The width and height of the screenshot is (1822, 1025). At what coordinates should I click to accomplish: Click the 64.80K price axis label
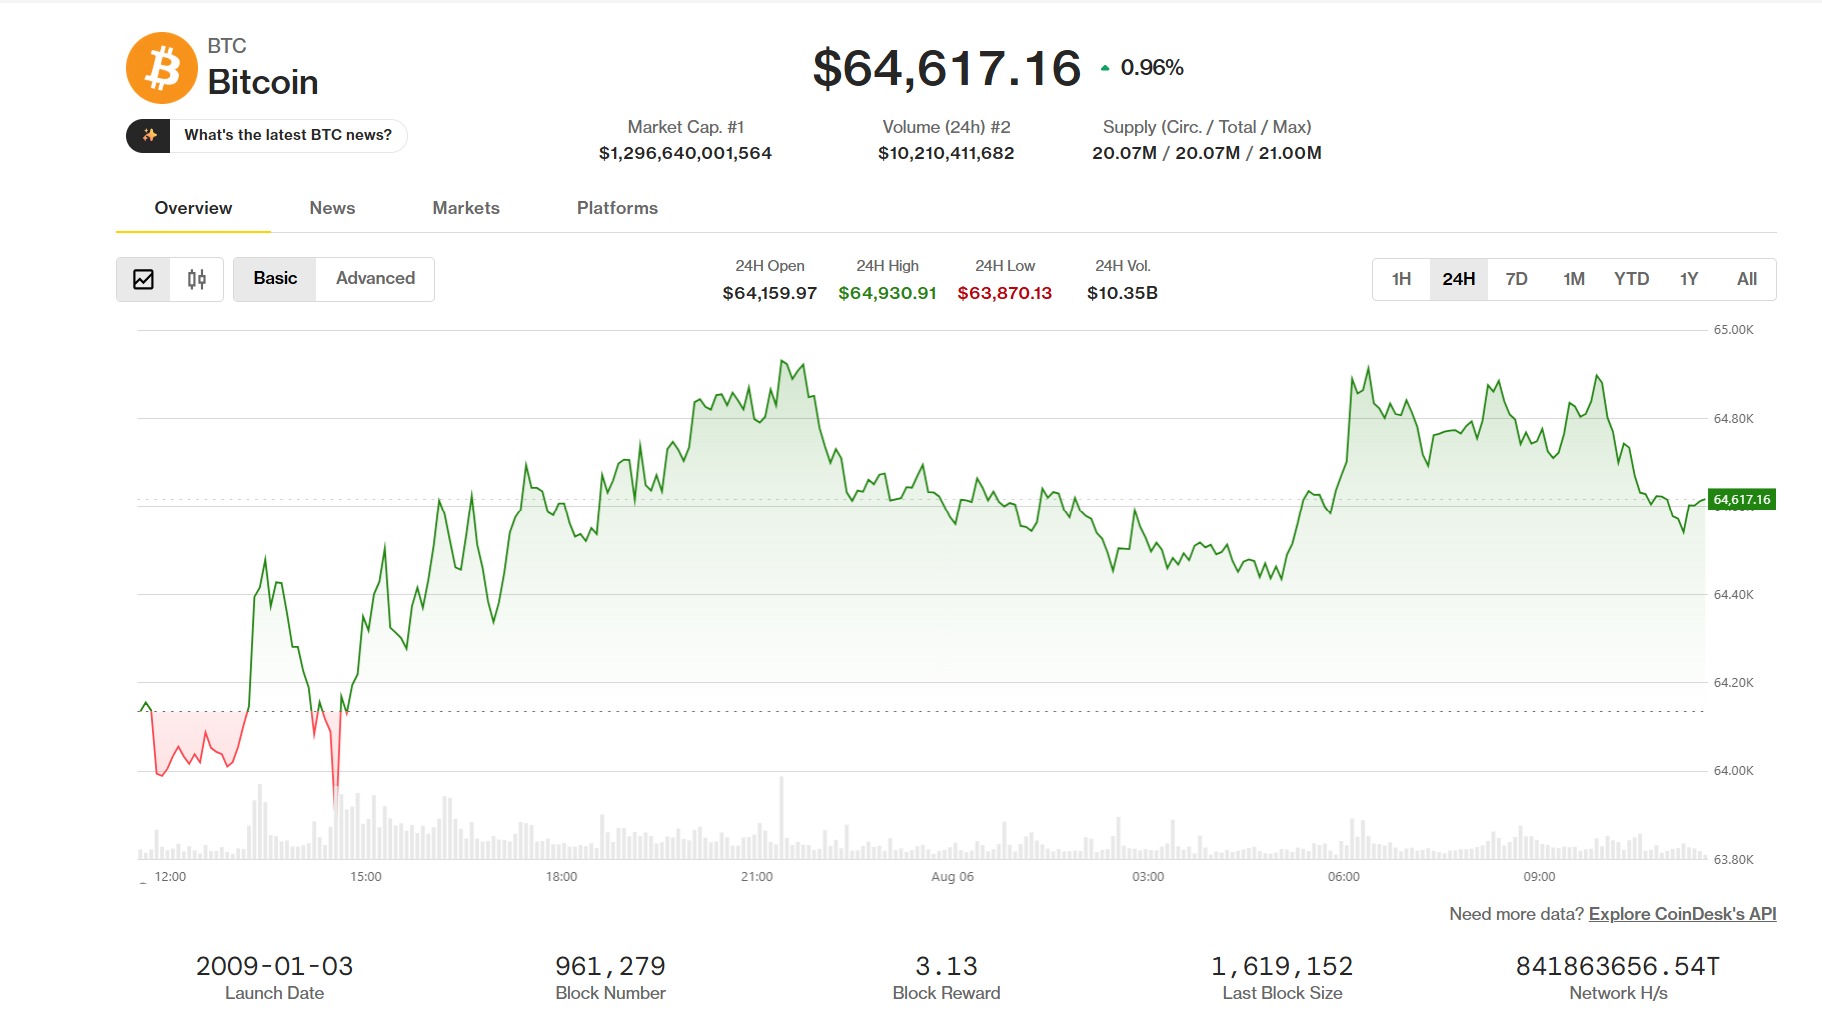pos(1734,419)
